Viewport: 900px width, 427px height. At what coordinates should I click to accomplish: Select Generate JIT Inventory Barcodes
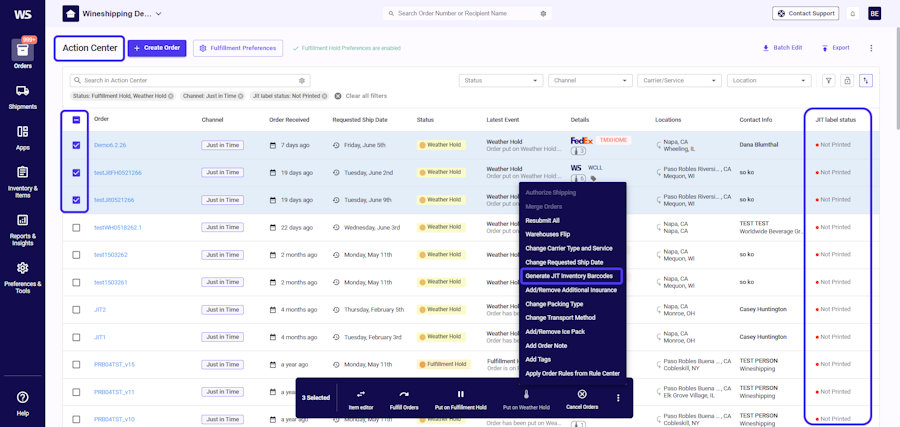(571, 276)
